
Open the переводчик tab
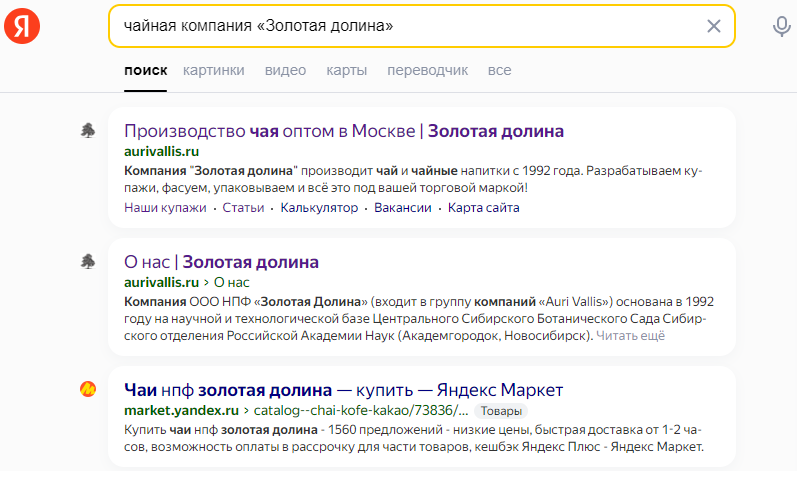point(427,70)
